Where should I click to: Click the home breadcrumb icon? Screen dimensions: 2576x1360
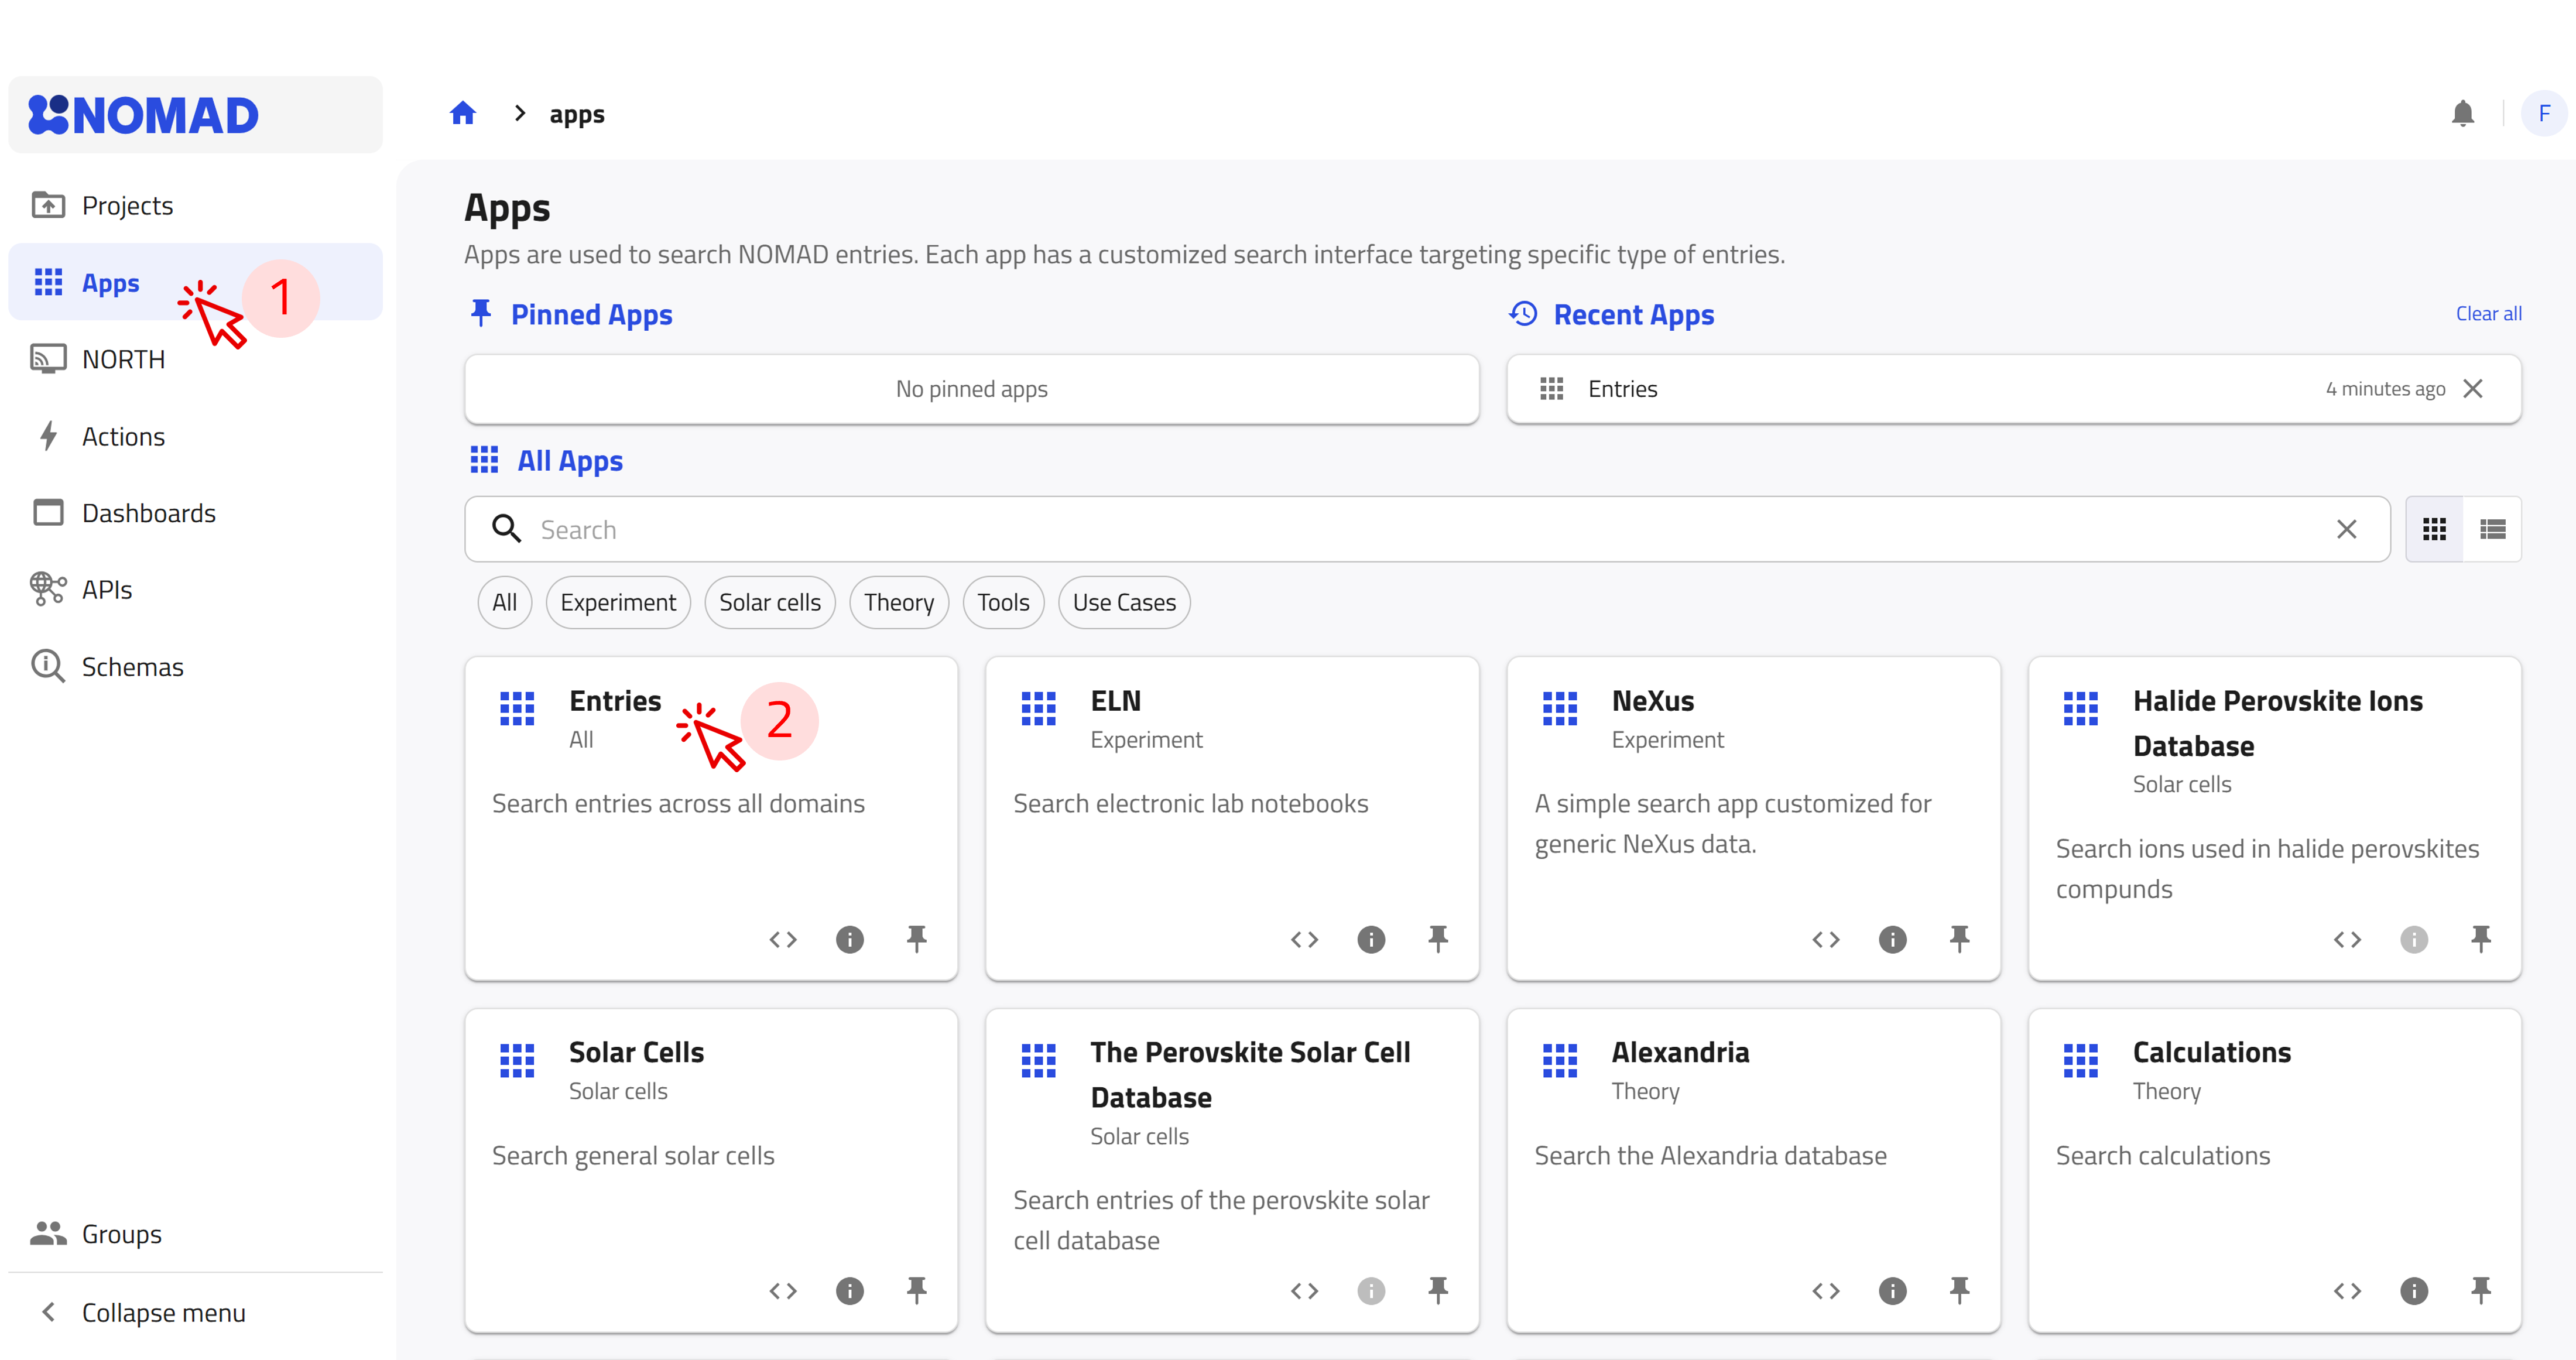click(463, 114)
